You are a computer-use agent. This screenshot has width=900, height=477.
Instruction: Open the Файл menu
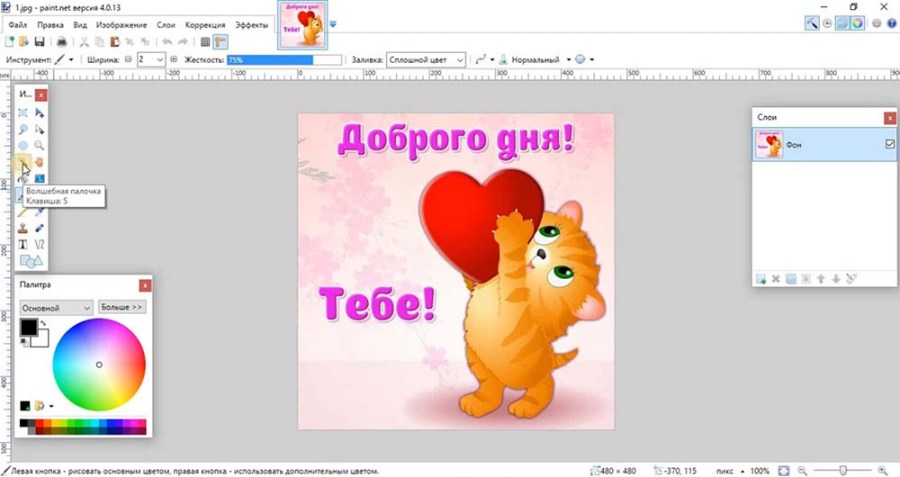(18, 25)
